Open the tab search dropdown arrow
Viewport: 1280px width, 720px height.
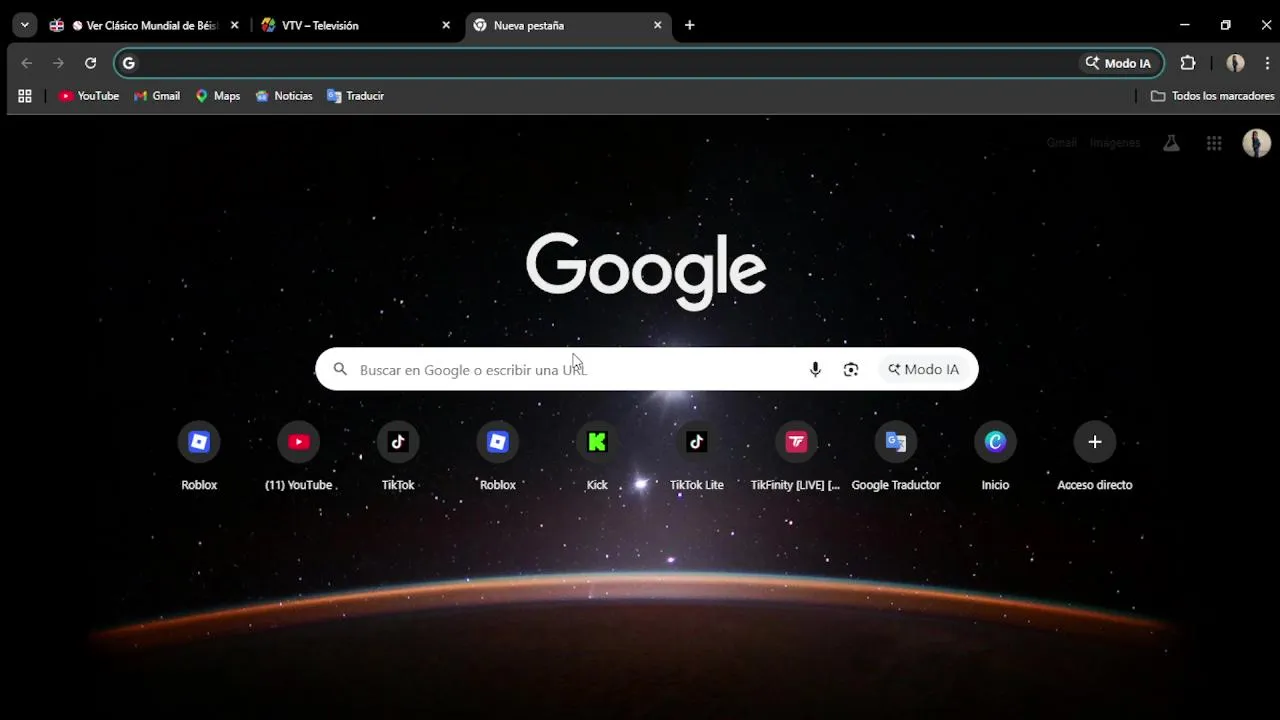click(24, 25)
